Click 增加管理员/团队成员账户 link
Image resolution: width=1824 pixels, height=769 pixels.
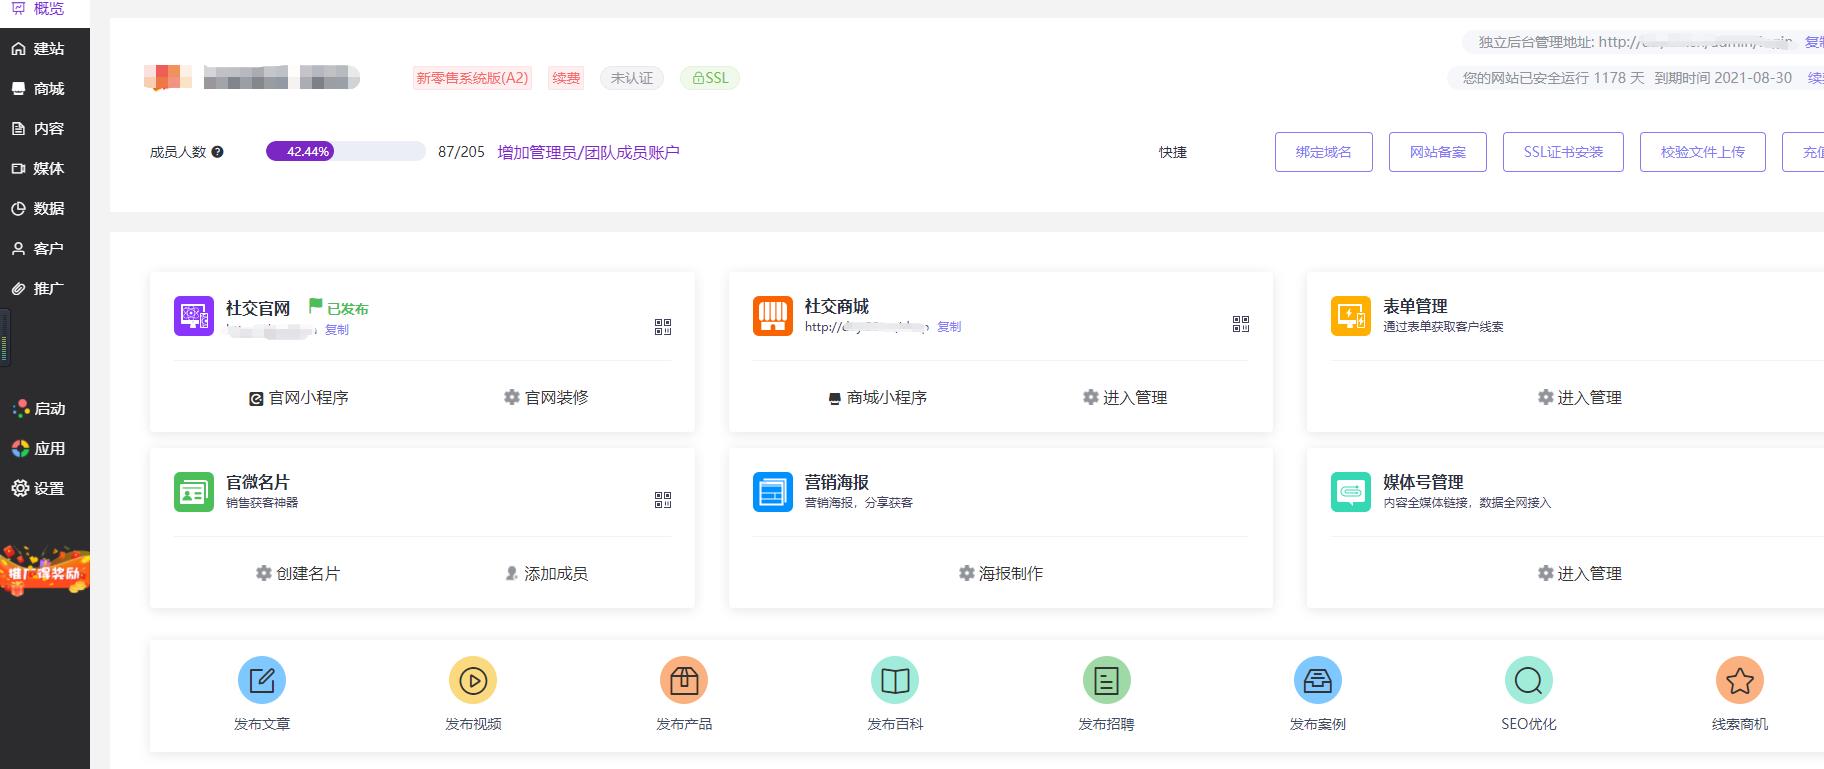(588, 152)
